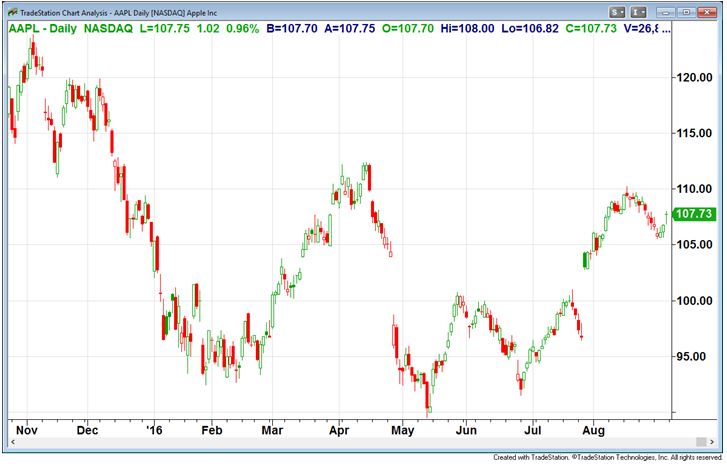Click the 'May' date axis label
Viewport: 727px width, 467px height.
click(x=402, y=430)
